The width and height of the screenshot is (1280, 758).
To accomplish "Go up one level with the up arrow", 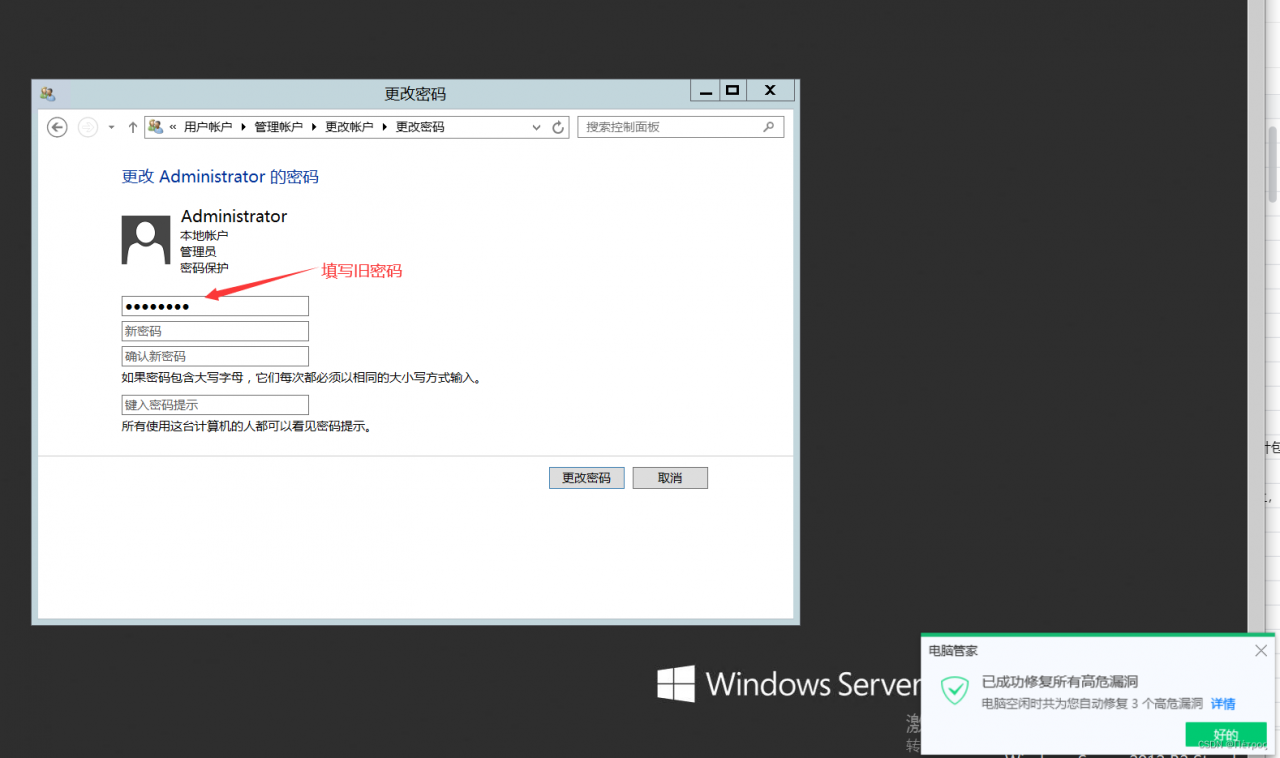I will [133, 127].
